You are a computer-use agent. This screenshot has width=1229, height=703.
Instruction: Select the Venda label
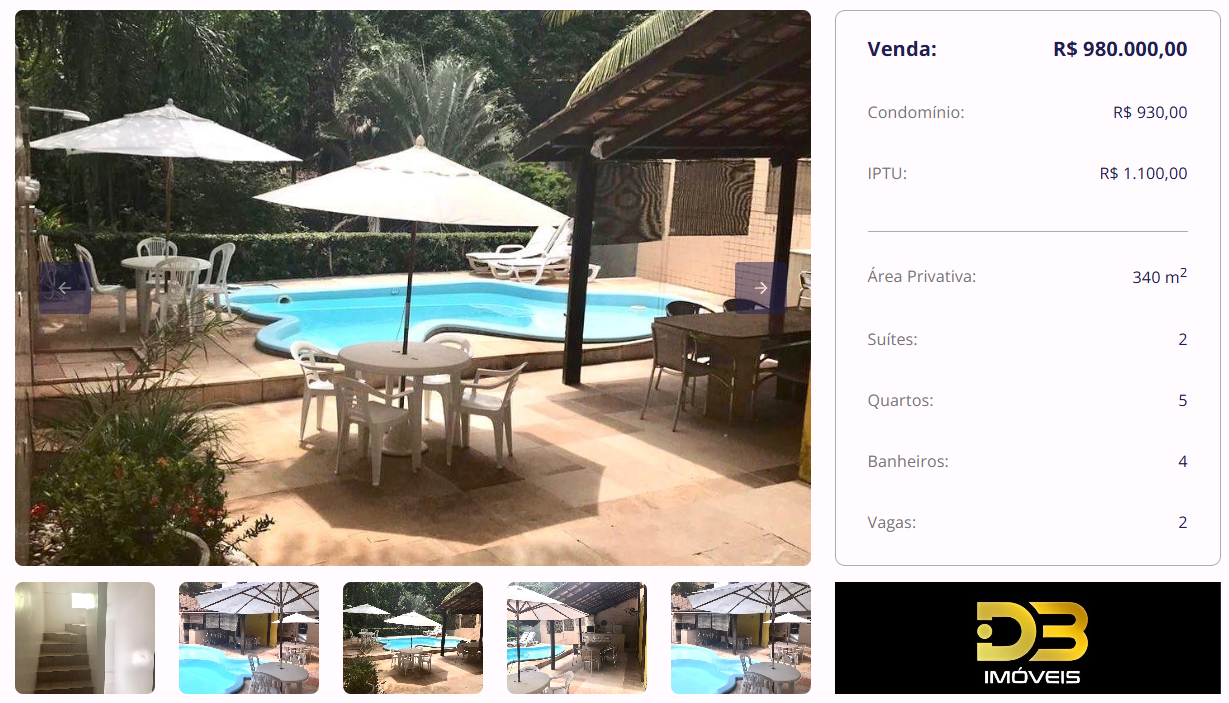902,49
